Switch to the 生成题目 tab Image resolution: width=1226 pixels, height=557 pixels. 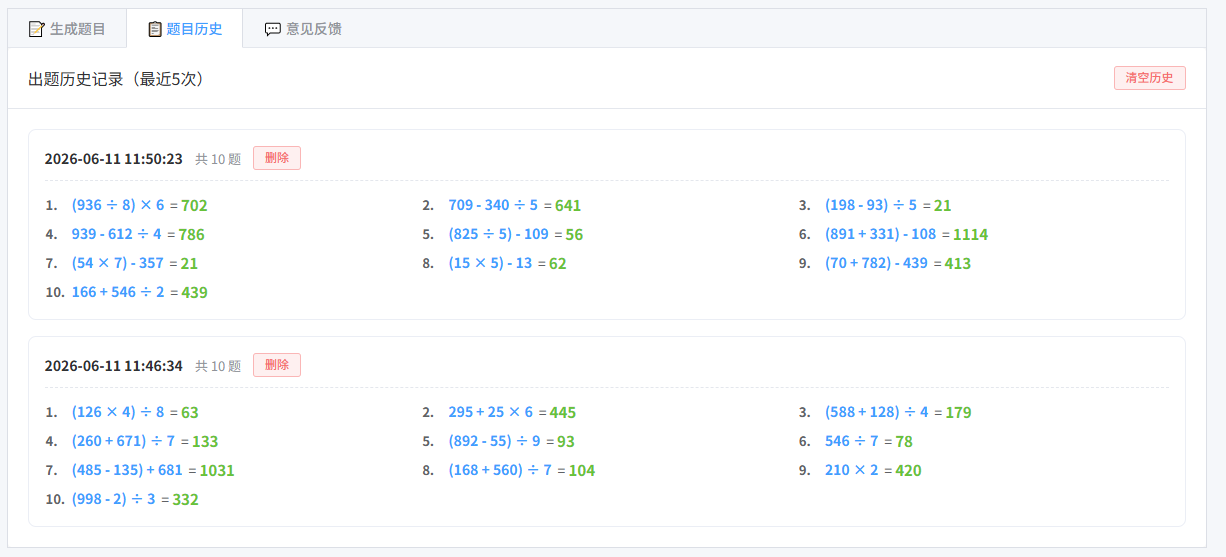tap(67, 29)
